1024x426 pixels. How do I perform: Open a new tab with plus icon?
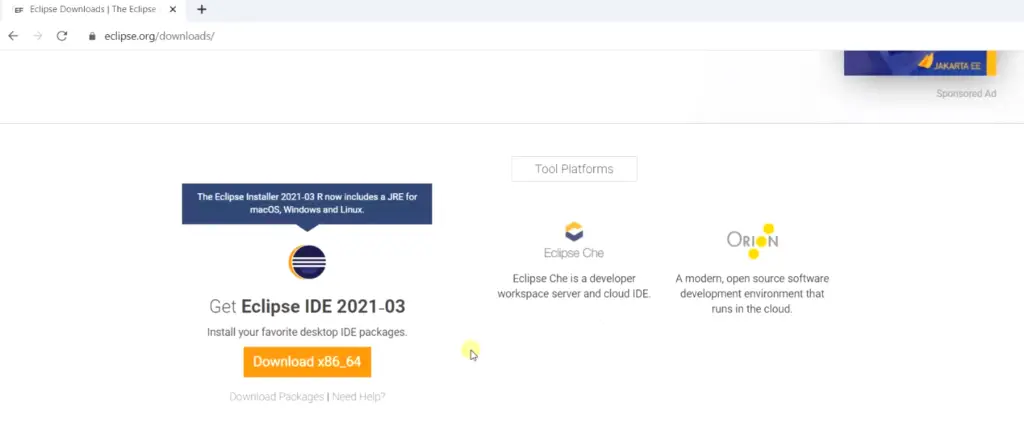[202, 9]
